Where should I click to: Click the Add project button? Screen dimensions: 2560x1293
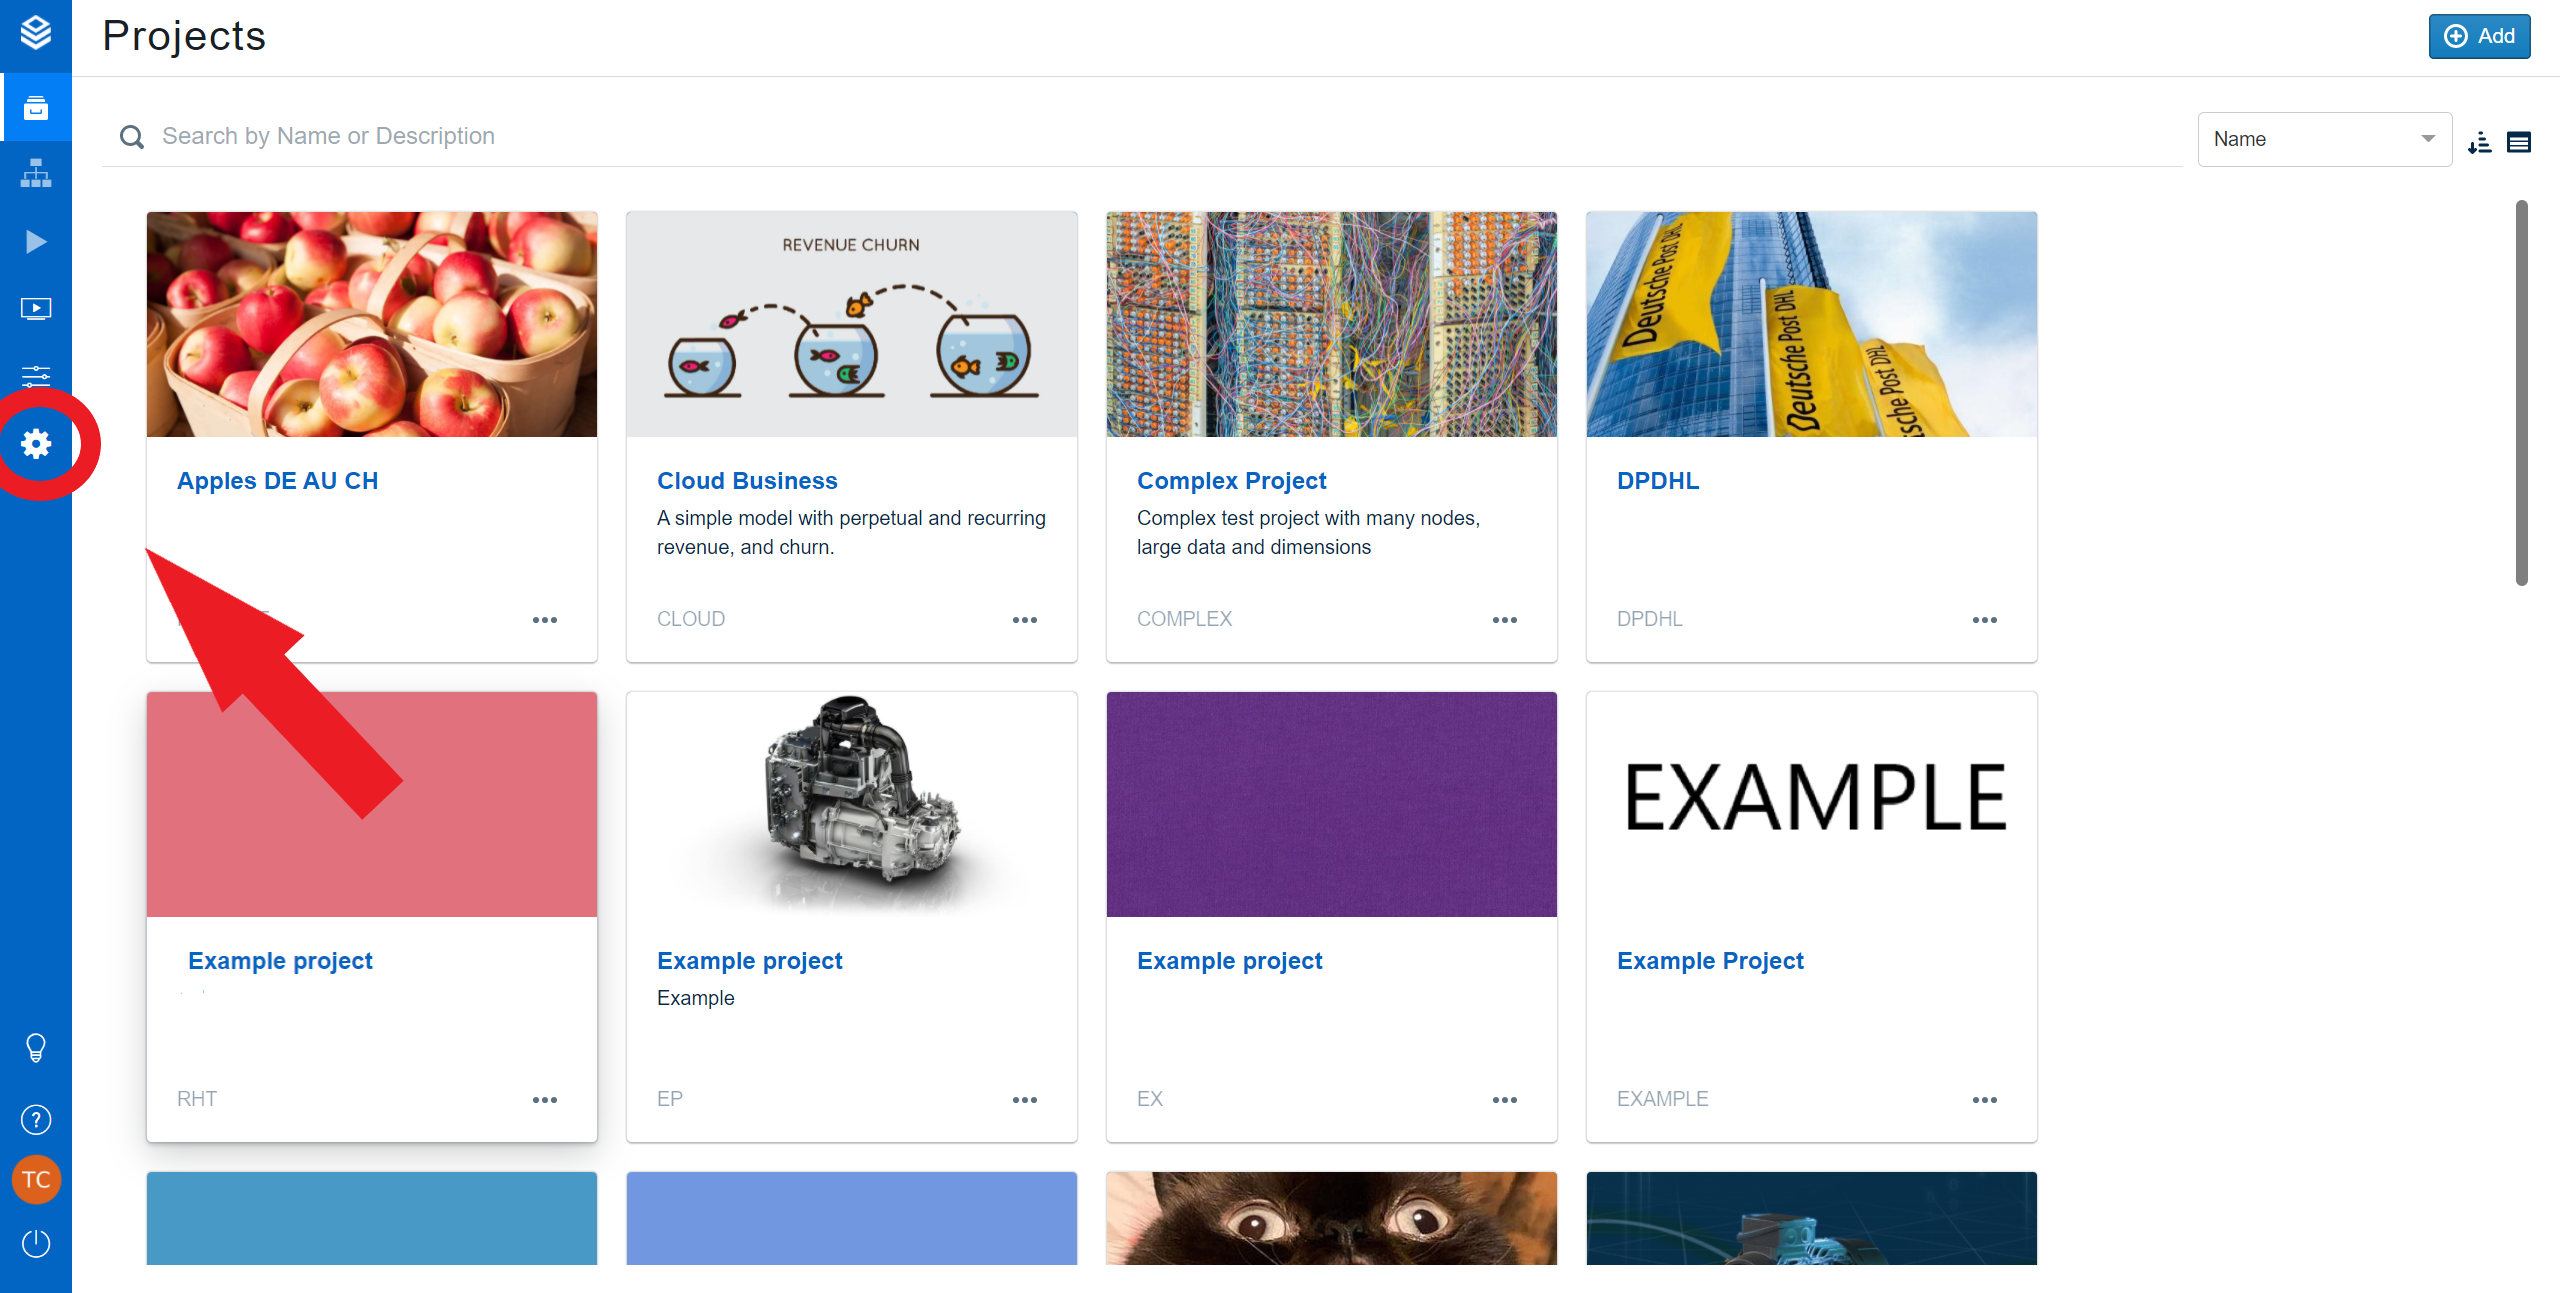(x=2479, y=37)
